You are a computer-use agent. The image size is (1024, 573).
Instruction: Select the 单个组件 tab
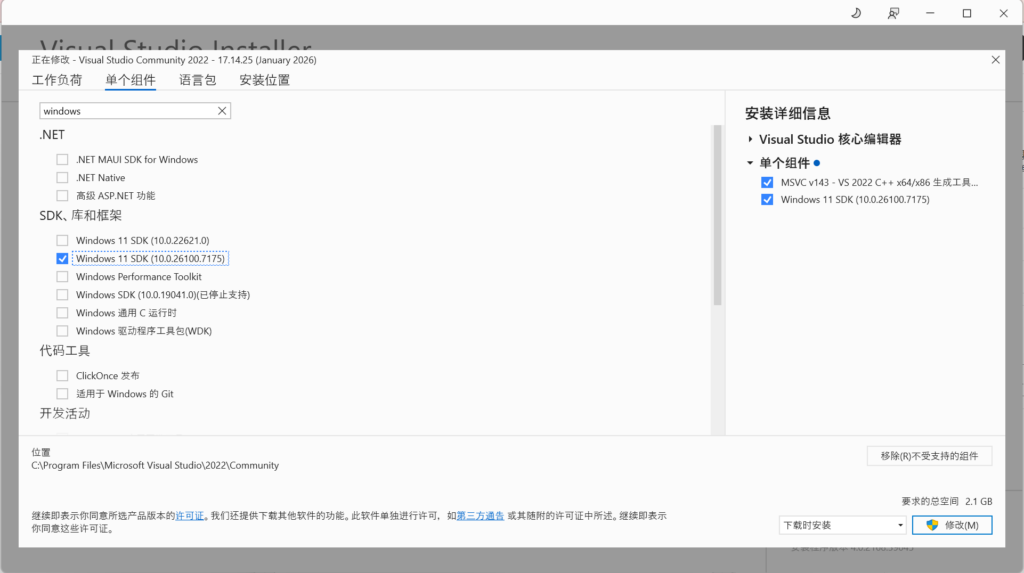[x=131, y=80]
